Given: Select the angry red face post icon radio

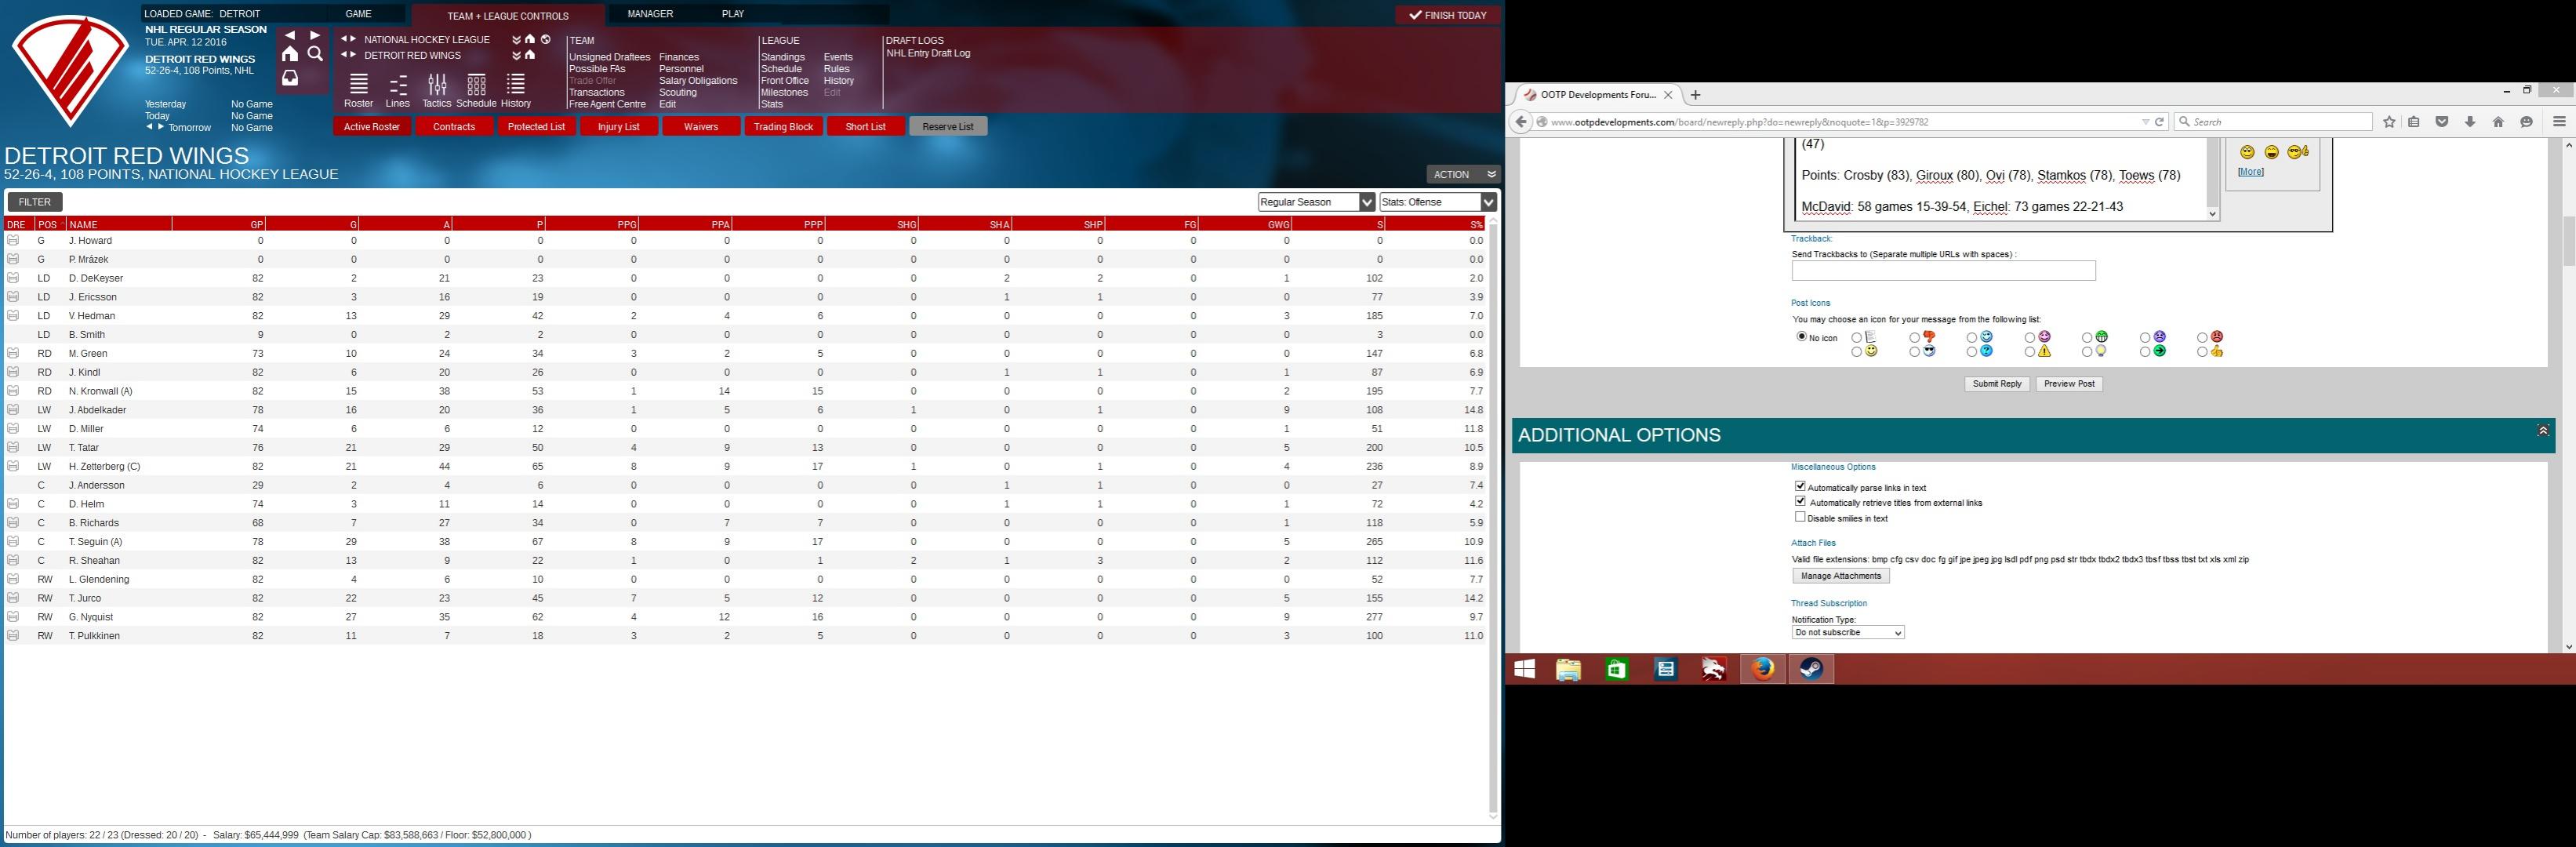Looking at the screenshot, I should 2202,338.
